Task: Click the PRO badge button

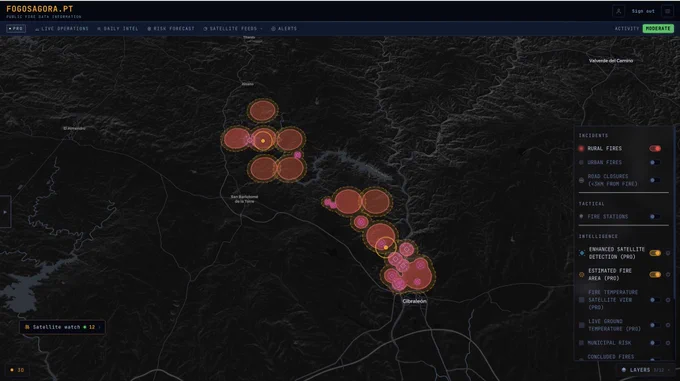Action: [16, 29]
